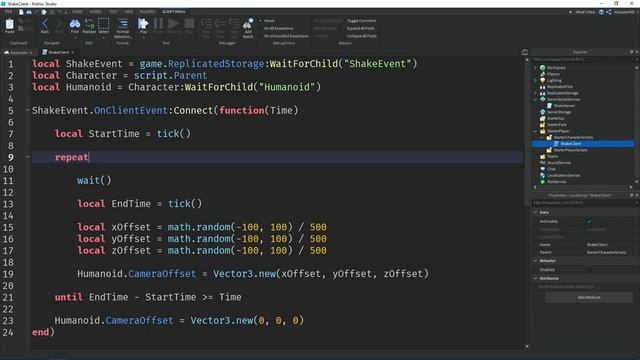Expand the ReplicatedStorage tree node arrow
Screen dimensions: 640x360
pyautogui.click(x=536, y=93)
